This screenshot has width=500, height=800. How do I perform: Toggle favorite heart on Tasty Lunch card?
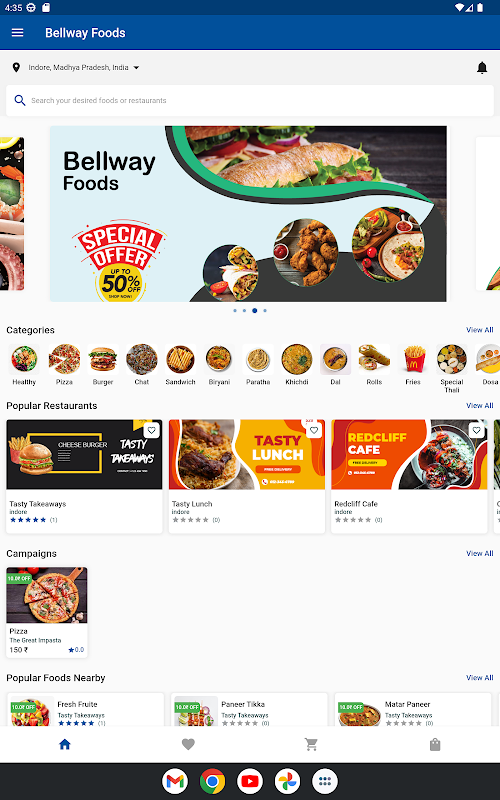coord(314,430)
